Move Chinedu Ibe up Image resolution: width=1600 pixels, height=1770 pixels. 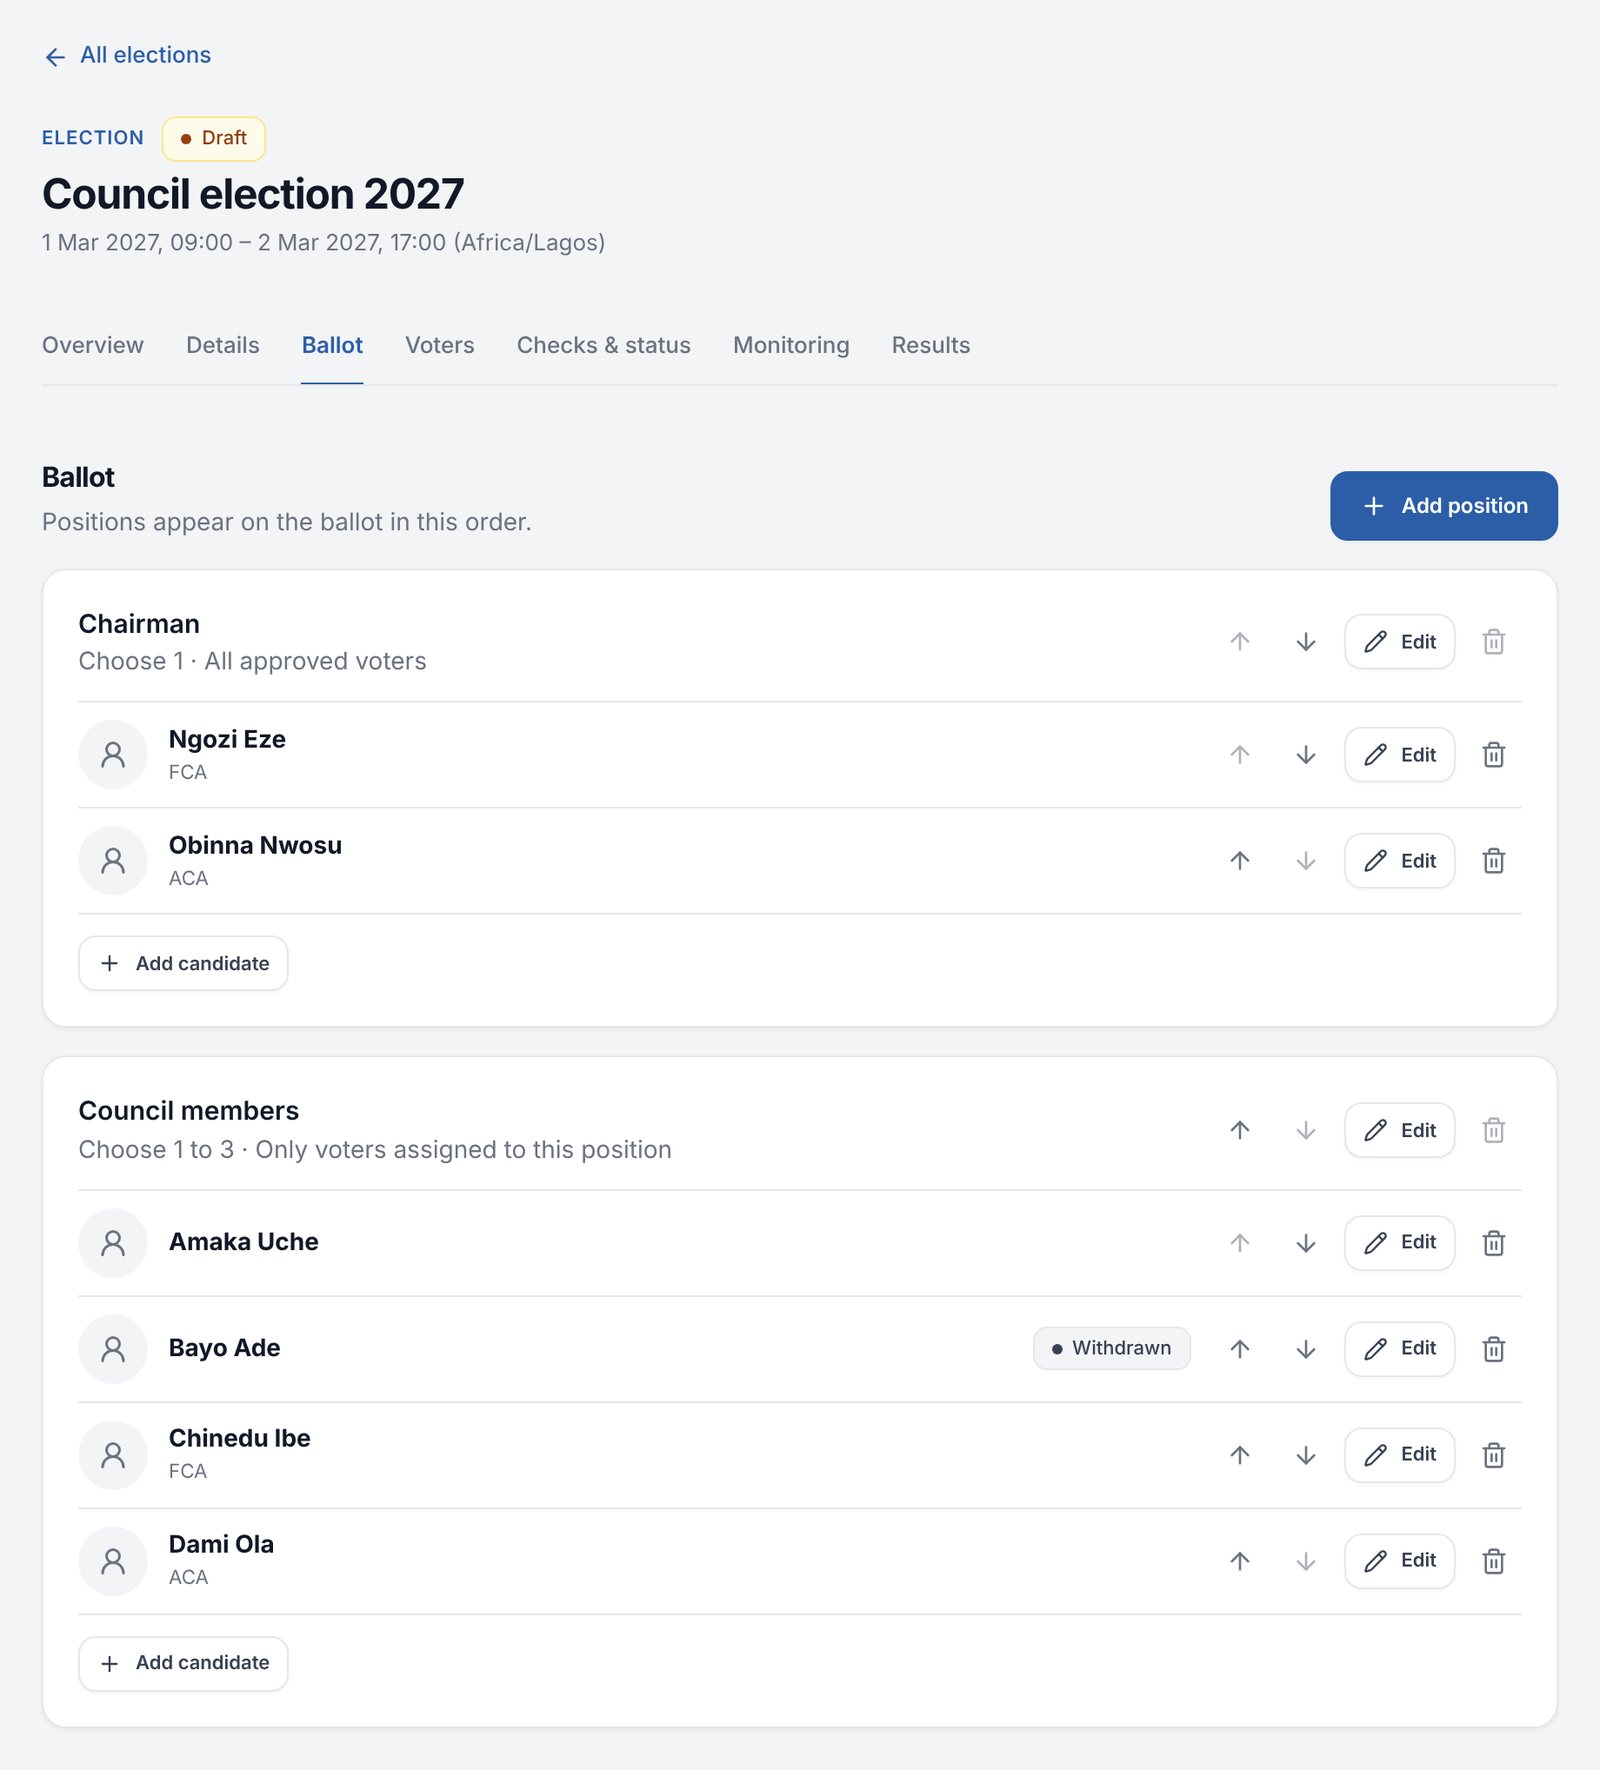[1240, 1455]
